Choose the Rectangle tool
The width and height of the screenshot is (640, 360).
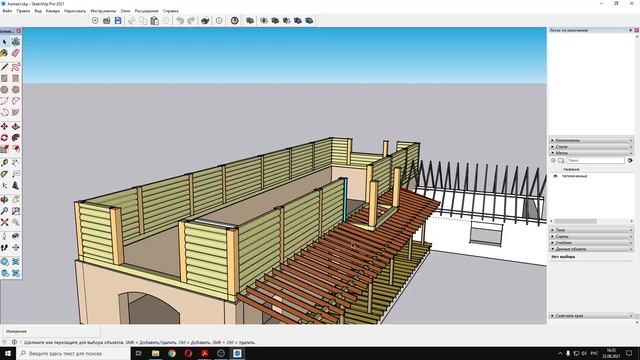[4, 78]
